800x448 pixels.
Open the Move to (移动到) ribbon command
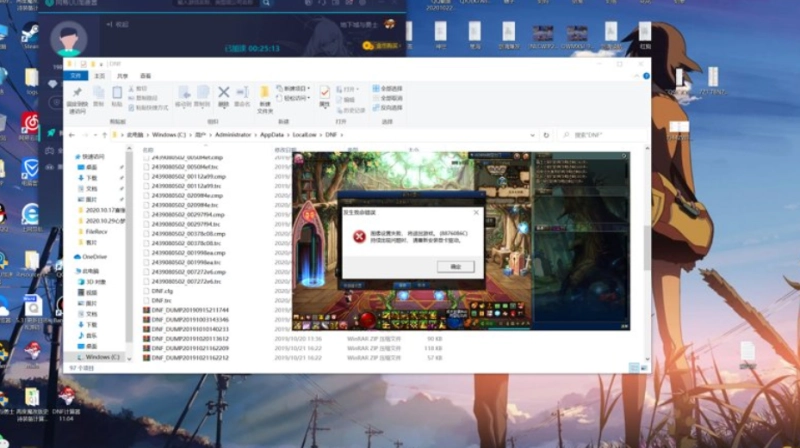183,96
